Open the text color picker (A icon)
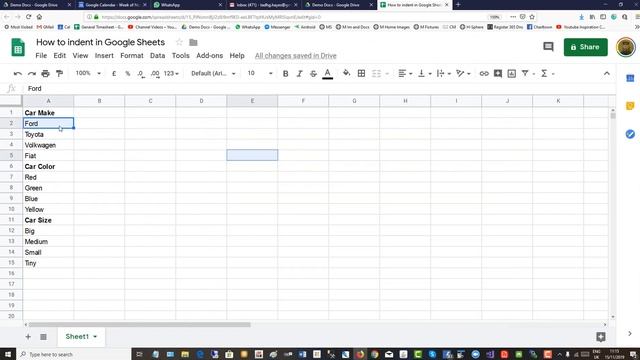The image size is (640, 360). click(327, 73)
